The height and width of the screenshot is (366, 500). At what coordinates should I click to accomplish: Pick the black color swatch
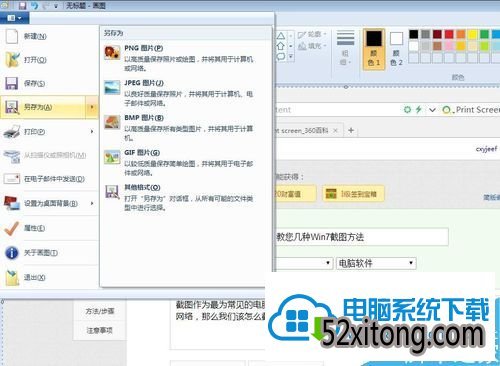414,34
